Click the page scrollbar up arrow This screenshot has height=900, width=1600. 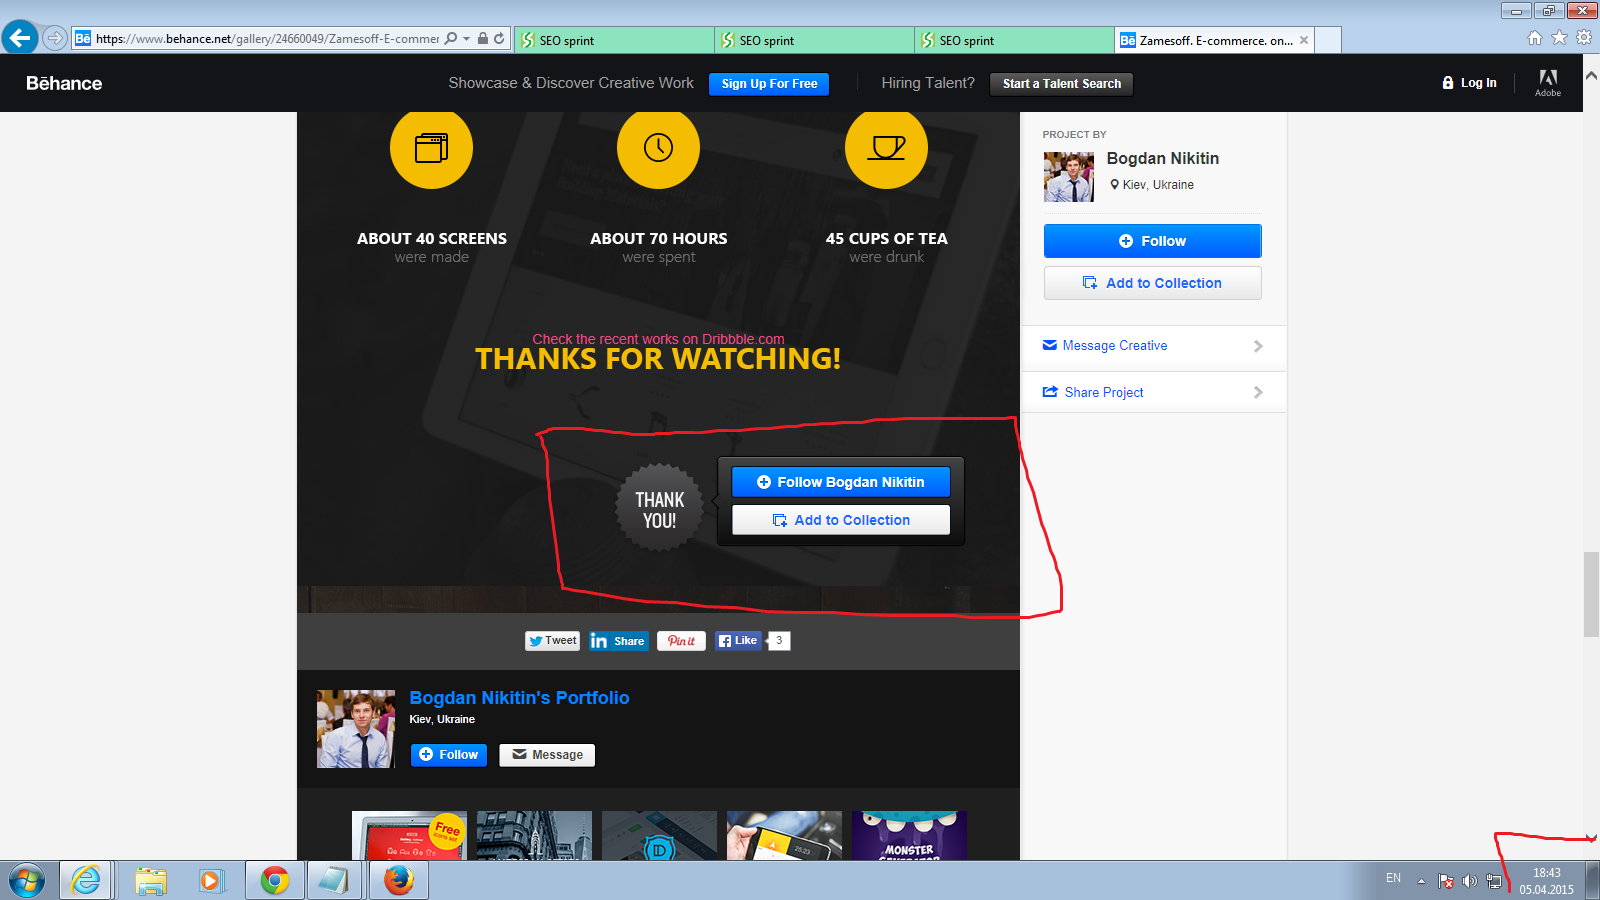pos(1592,76)
